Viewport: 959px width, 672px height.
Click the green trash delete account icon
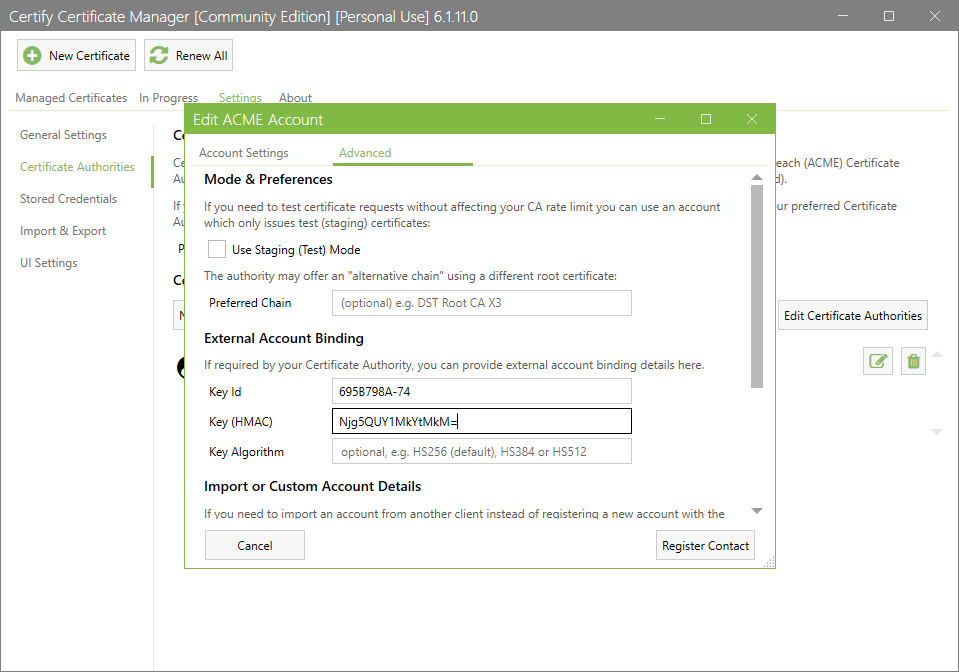[x=913, y=361]
